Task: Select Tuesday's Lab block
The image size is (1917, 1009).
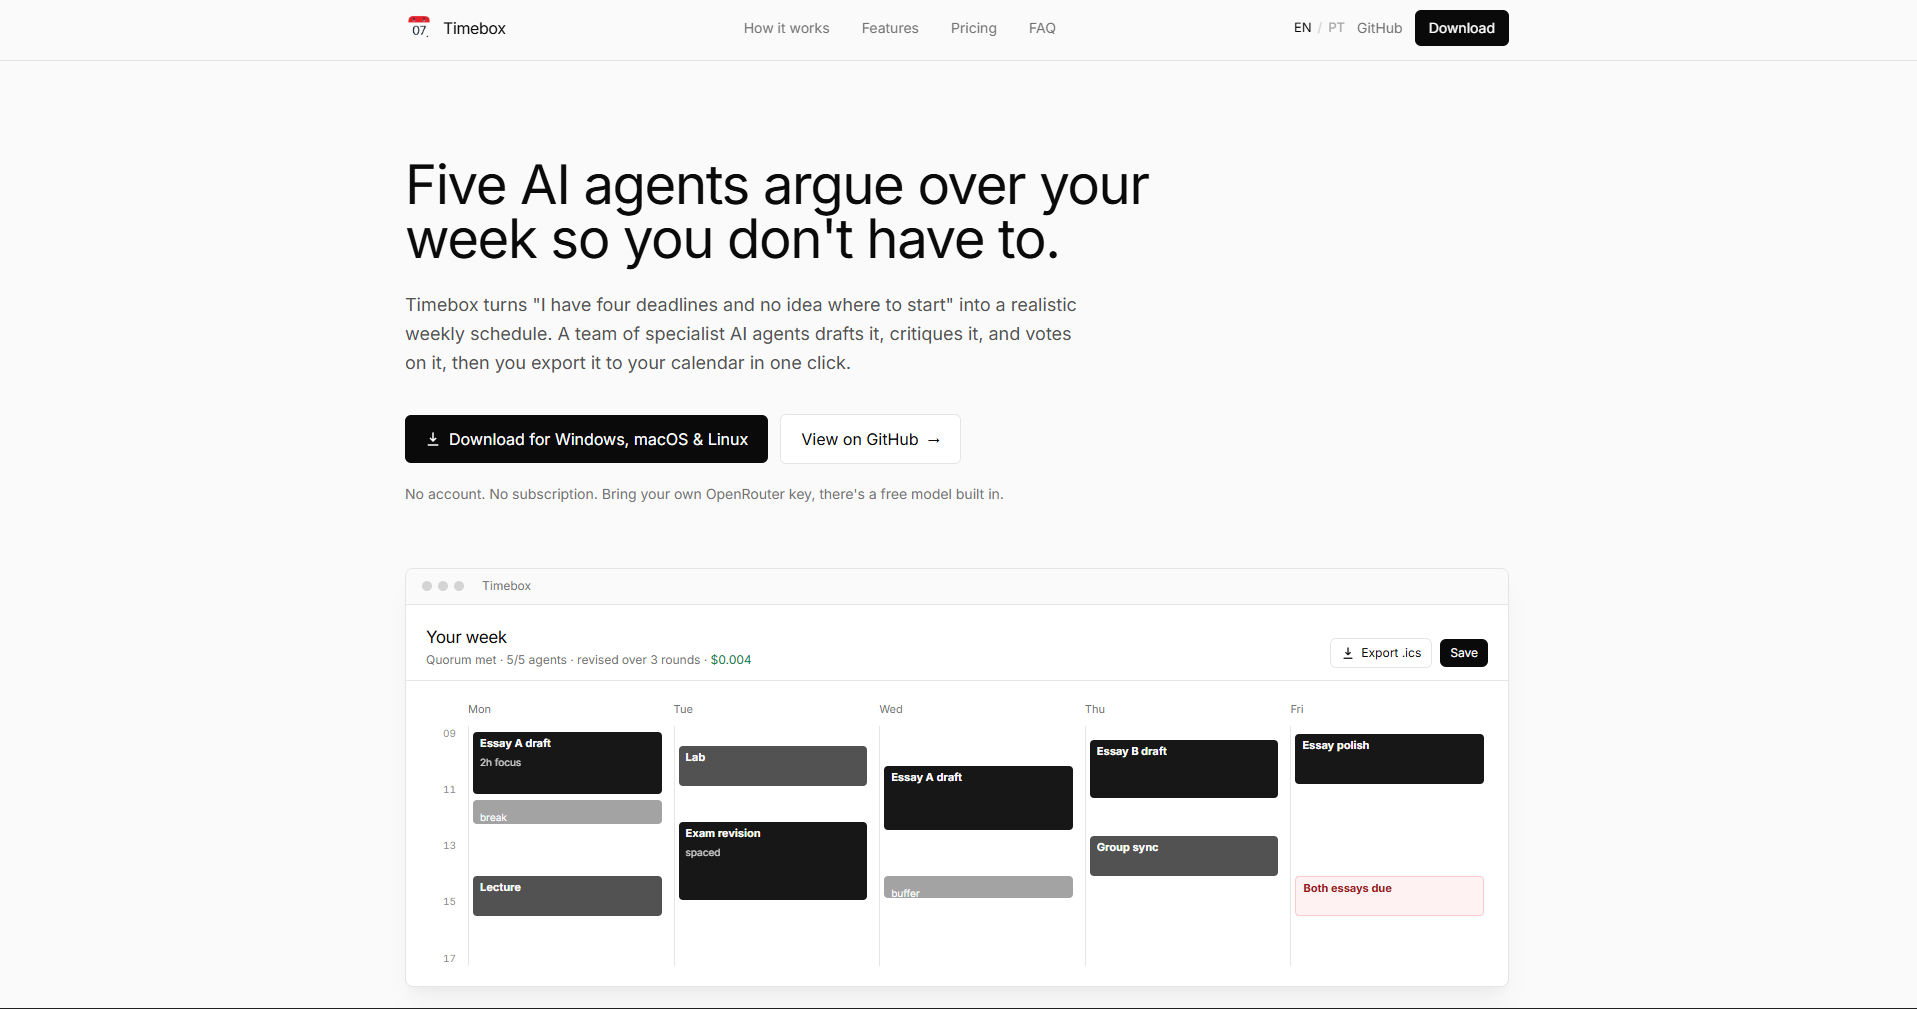Action: click(x=772, y=766)
